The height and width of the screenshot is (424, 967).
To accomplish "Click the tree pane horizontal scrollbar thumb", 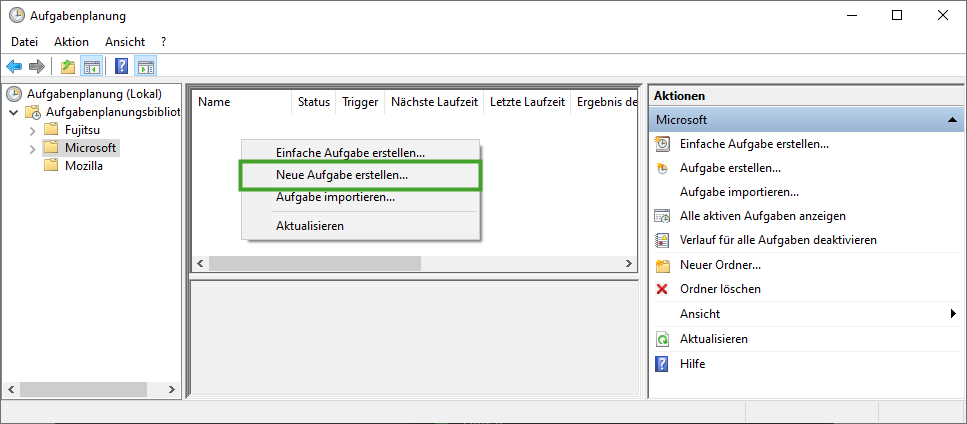I will click(83, 389).
